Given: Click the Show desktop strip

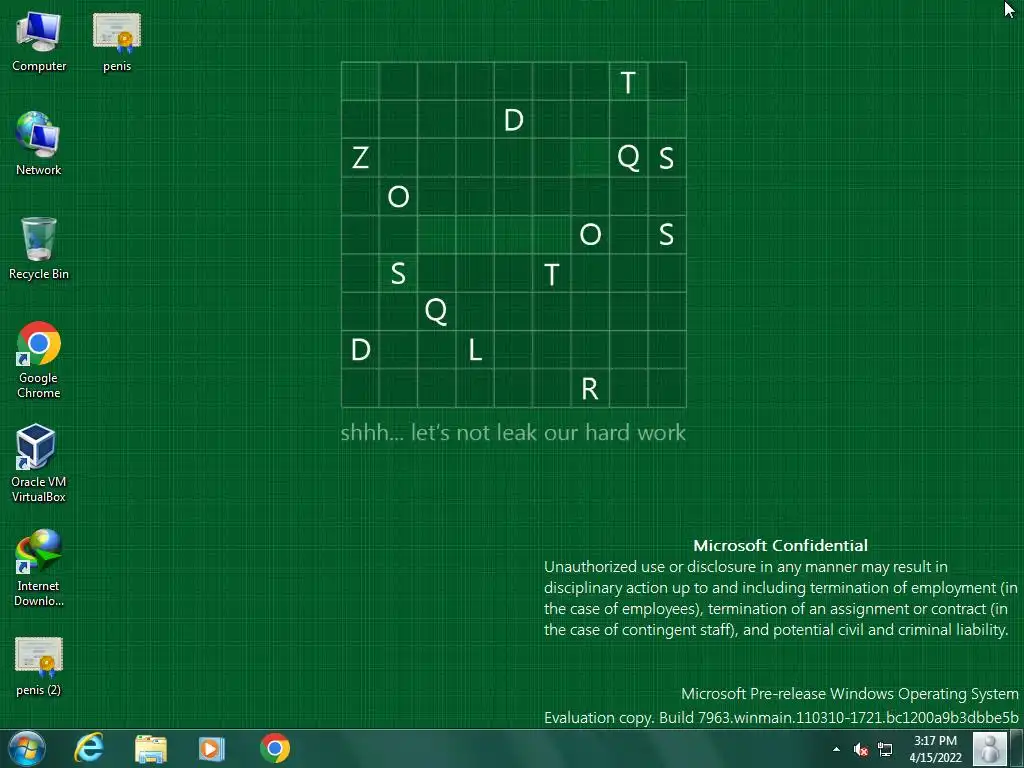Looking at the screenshot, I should click(x=1017, y=749).
